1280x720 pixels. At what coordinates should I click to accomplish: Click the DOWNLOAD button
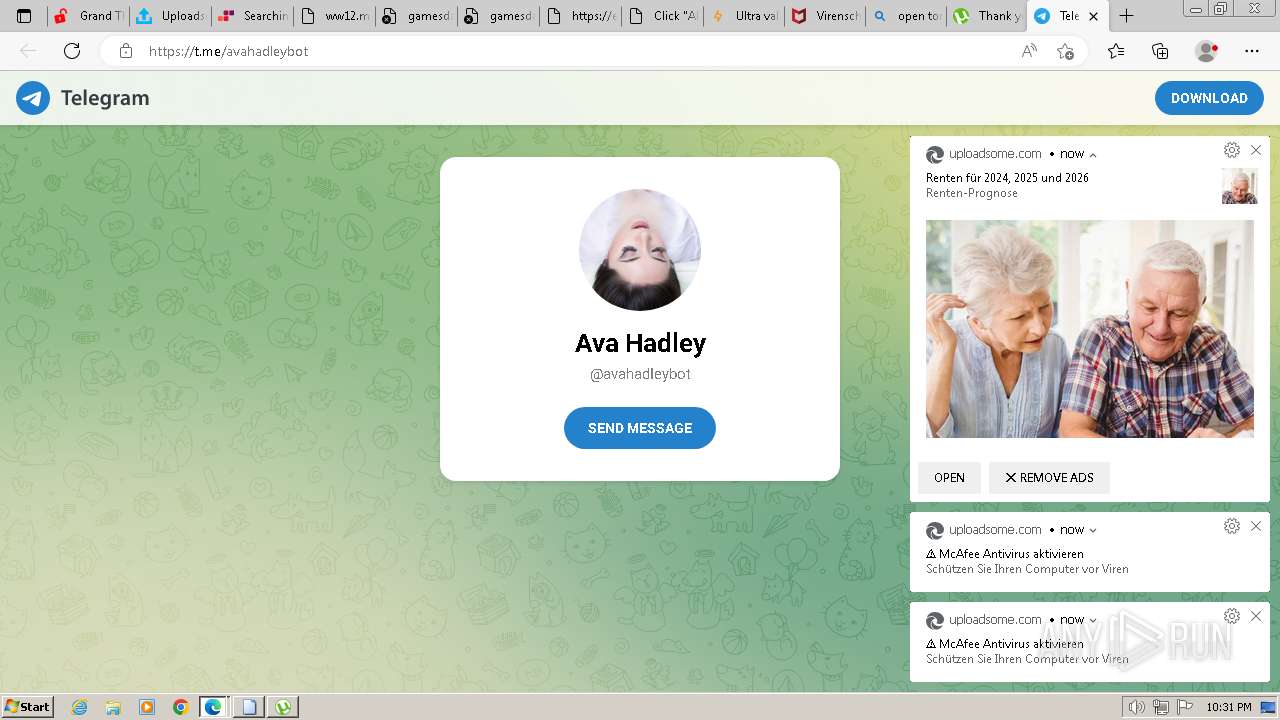1209,98
